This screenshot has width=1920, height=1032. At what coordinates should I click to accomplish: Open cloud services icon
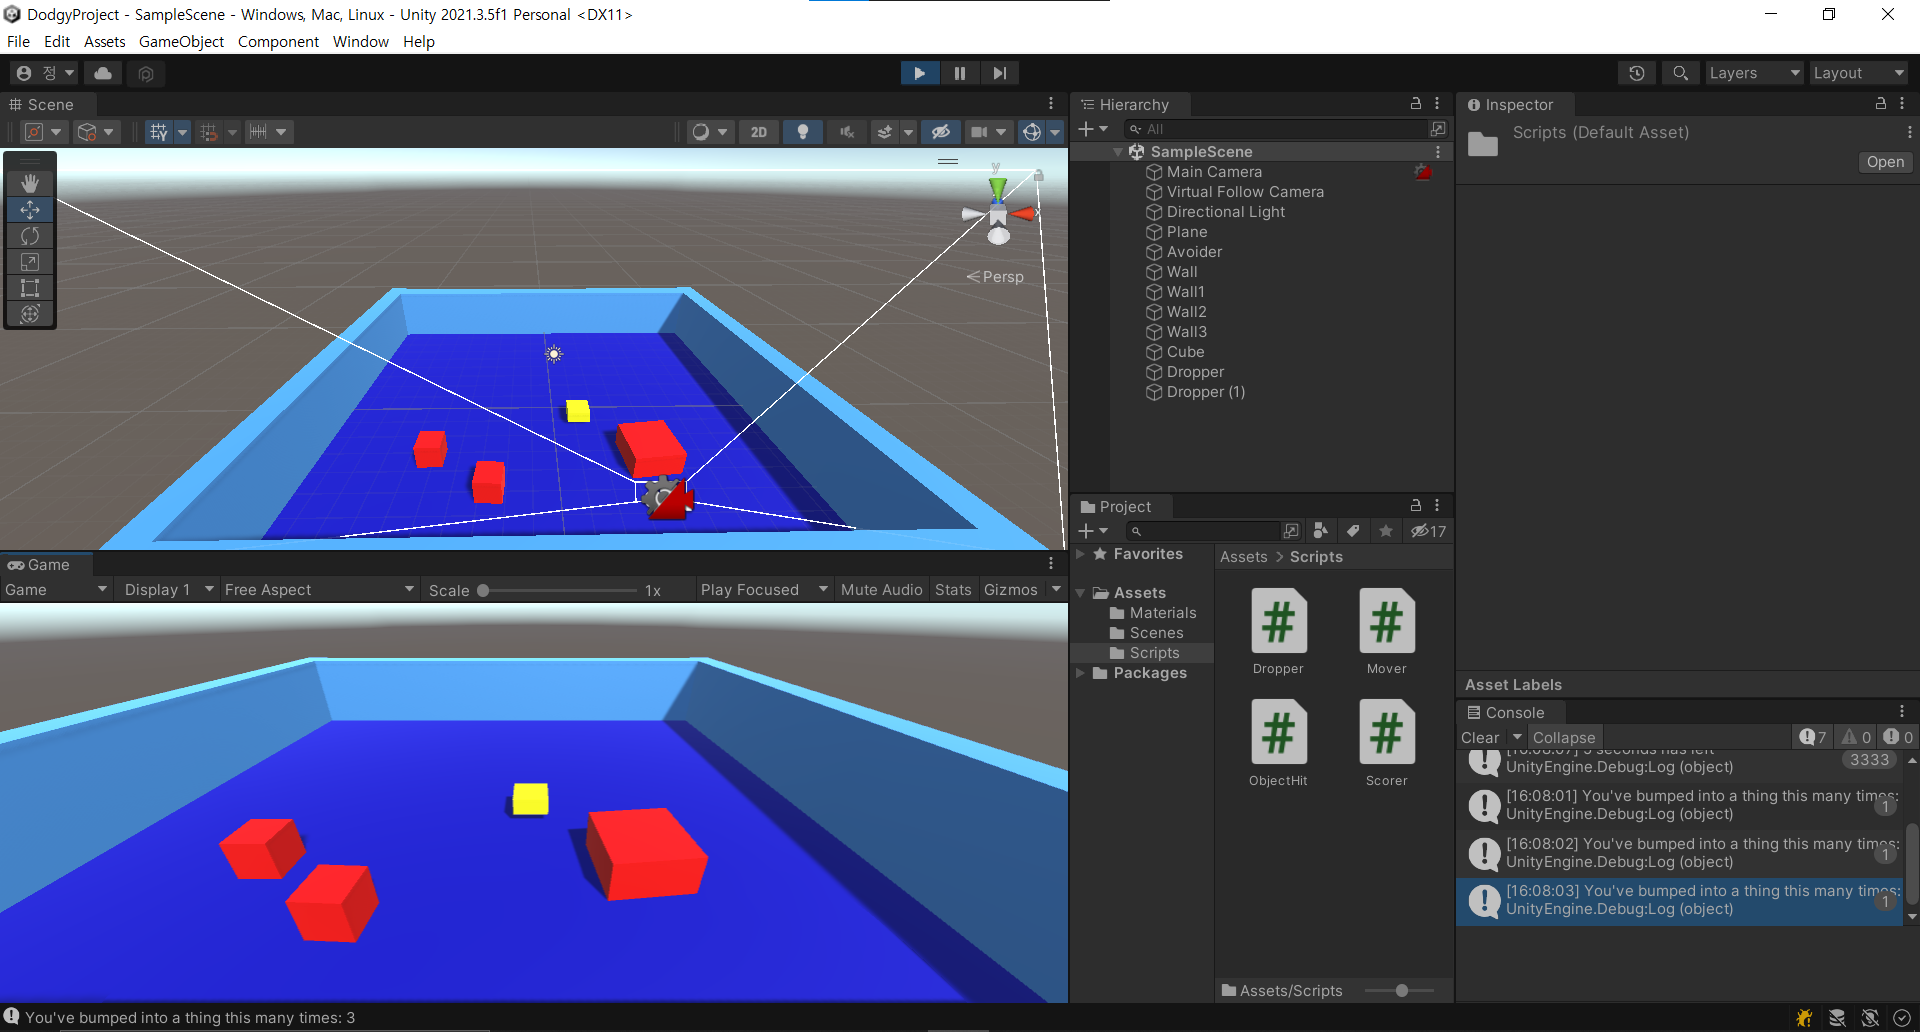103,73
